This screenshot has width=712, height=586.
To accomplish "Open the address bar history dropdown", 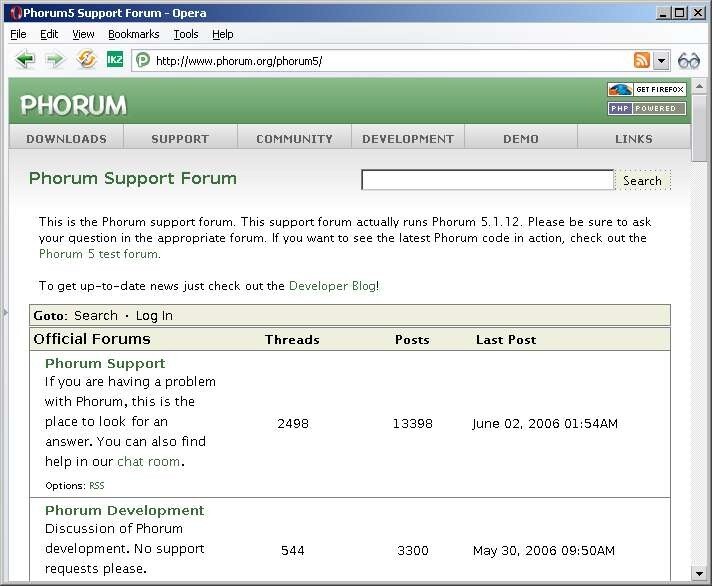I will [661, 60].
